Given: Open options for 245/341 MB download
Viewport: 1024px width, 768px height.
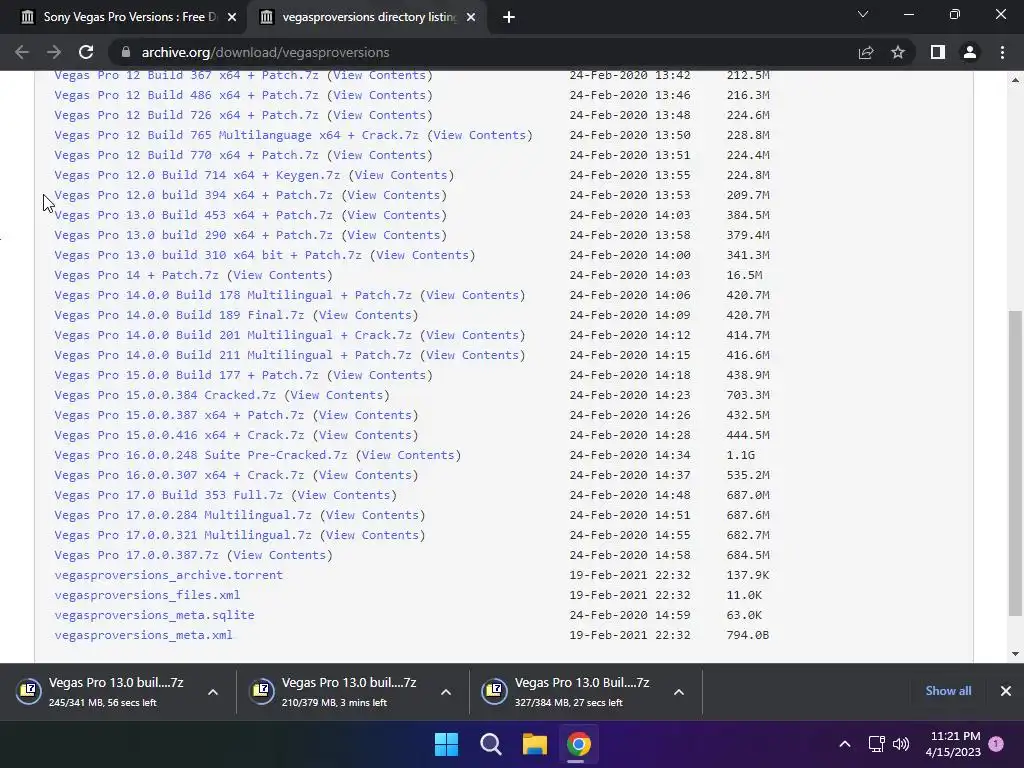Looking at the screenshot, I should click(x=213, y=692).
